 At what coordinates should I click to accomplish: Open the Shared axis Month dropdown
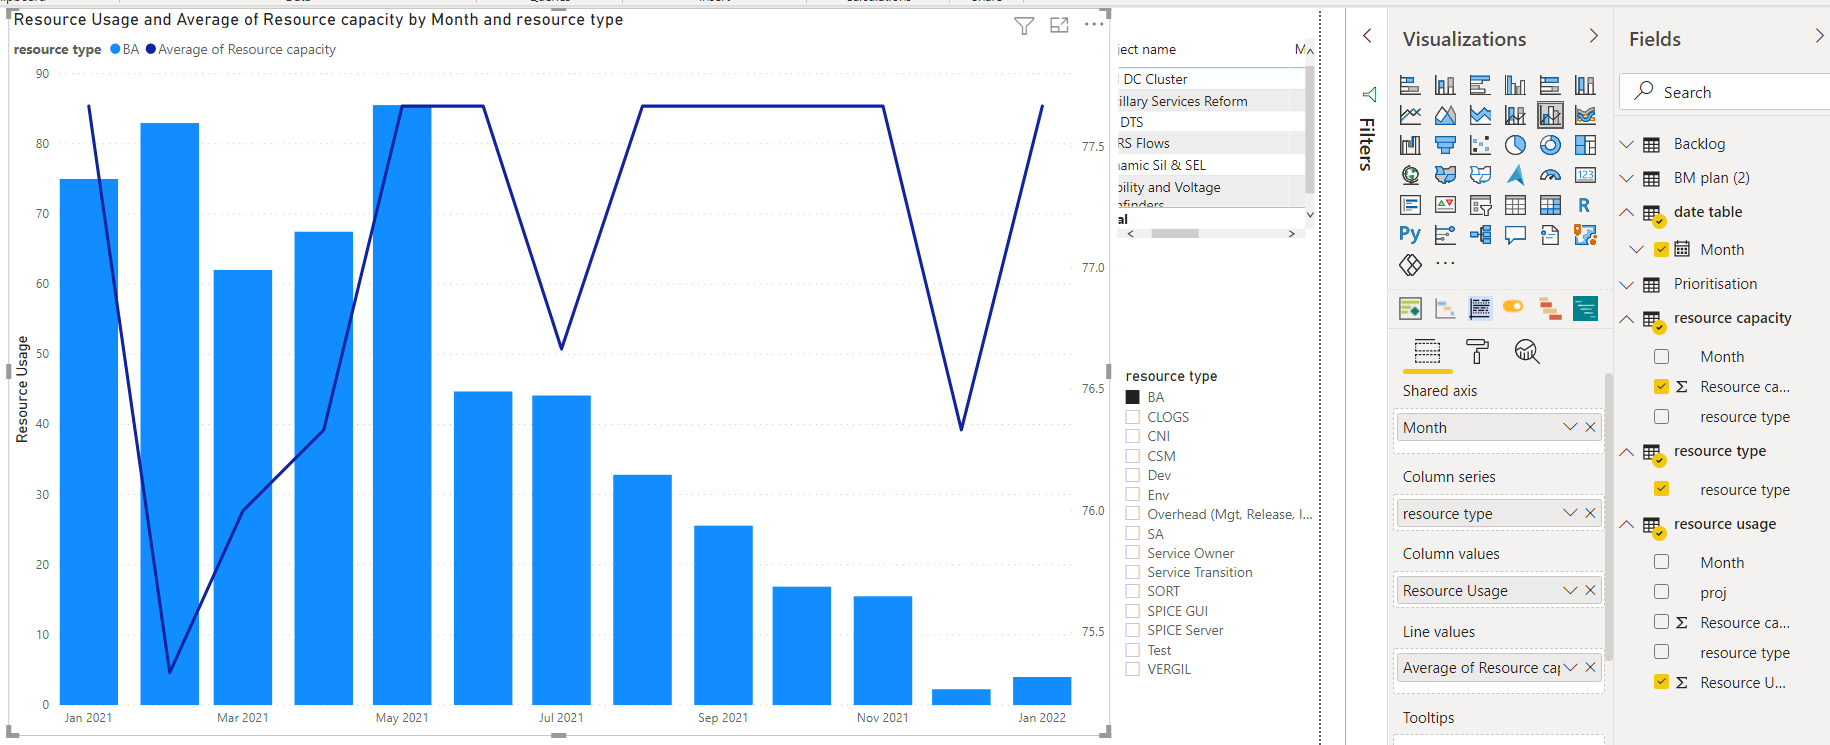click(x=1570, y=427)
